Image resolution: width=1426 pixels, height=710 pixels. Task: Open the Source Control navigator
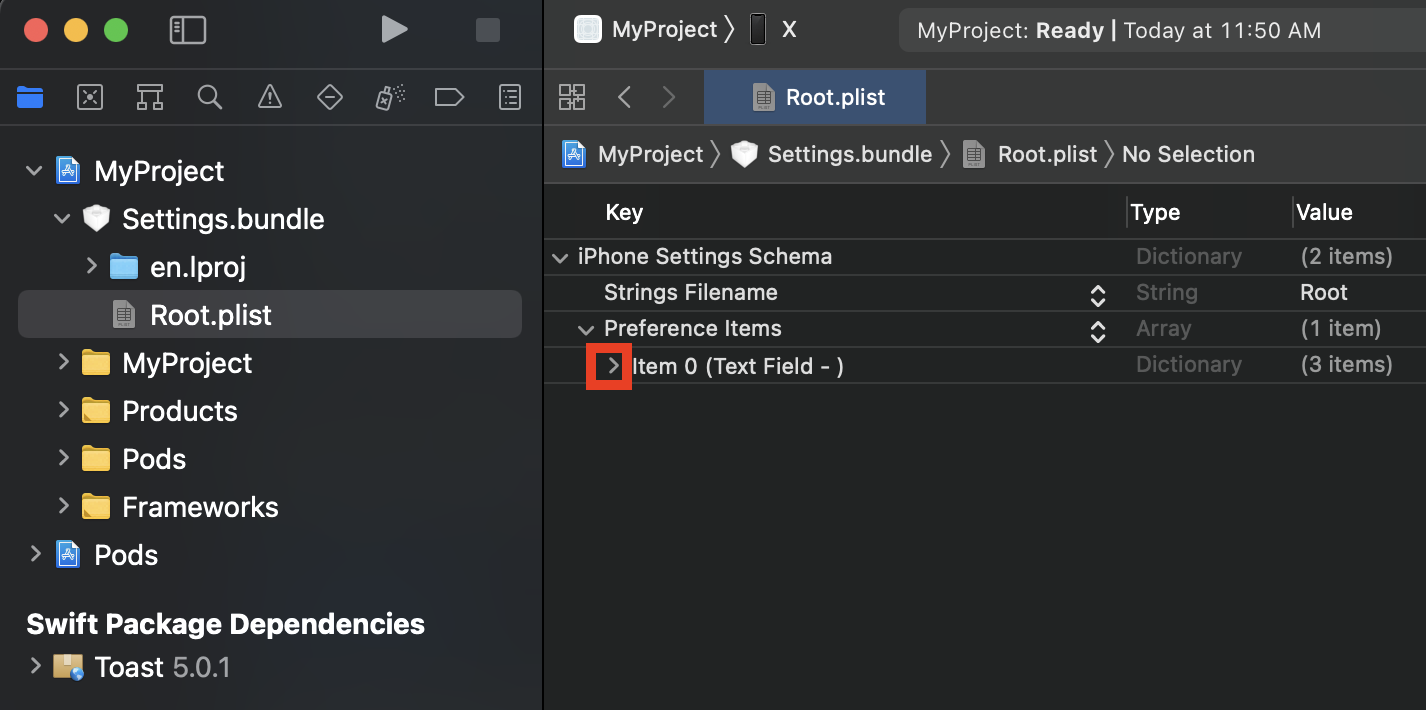click(90, 97)
